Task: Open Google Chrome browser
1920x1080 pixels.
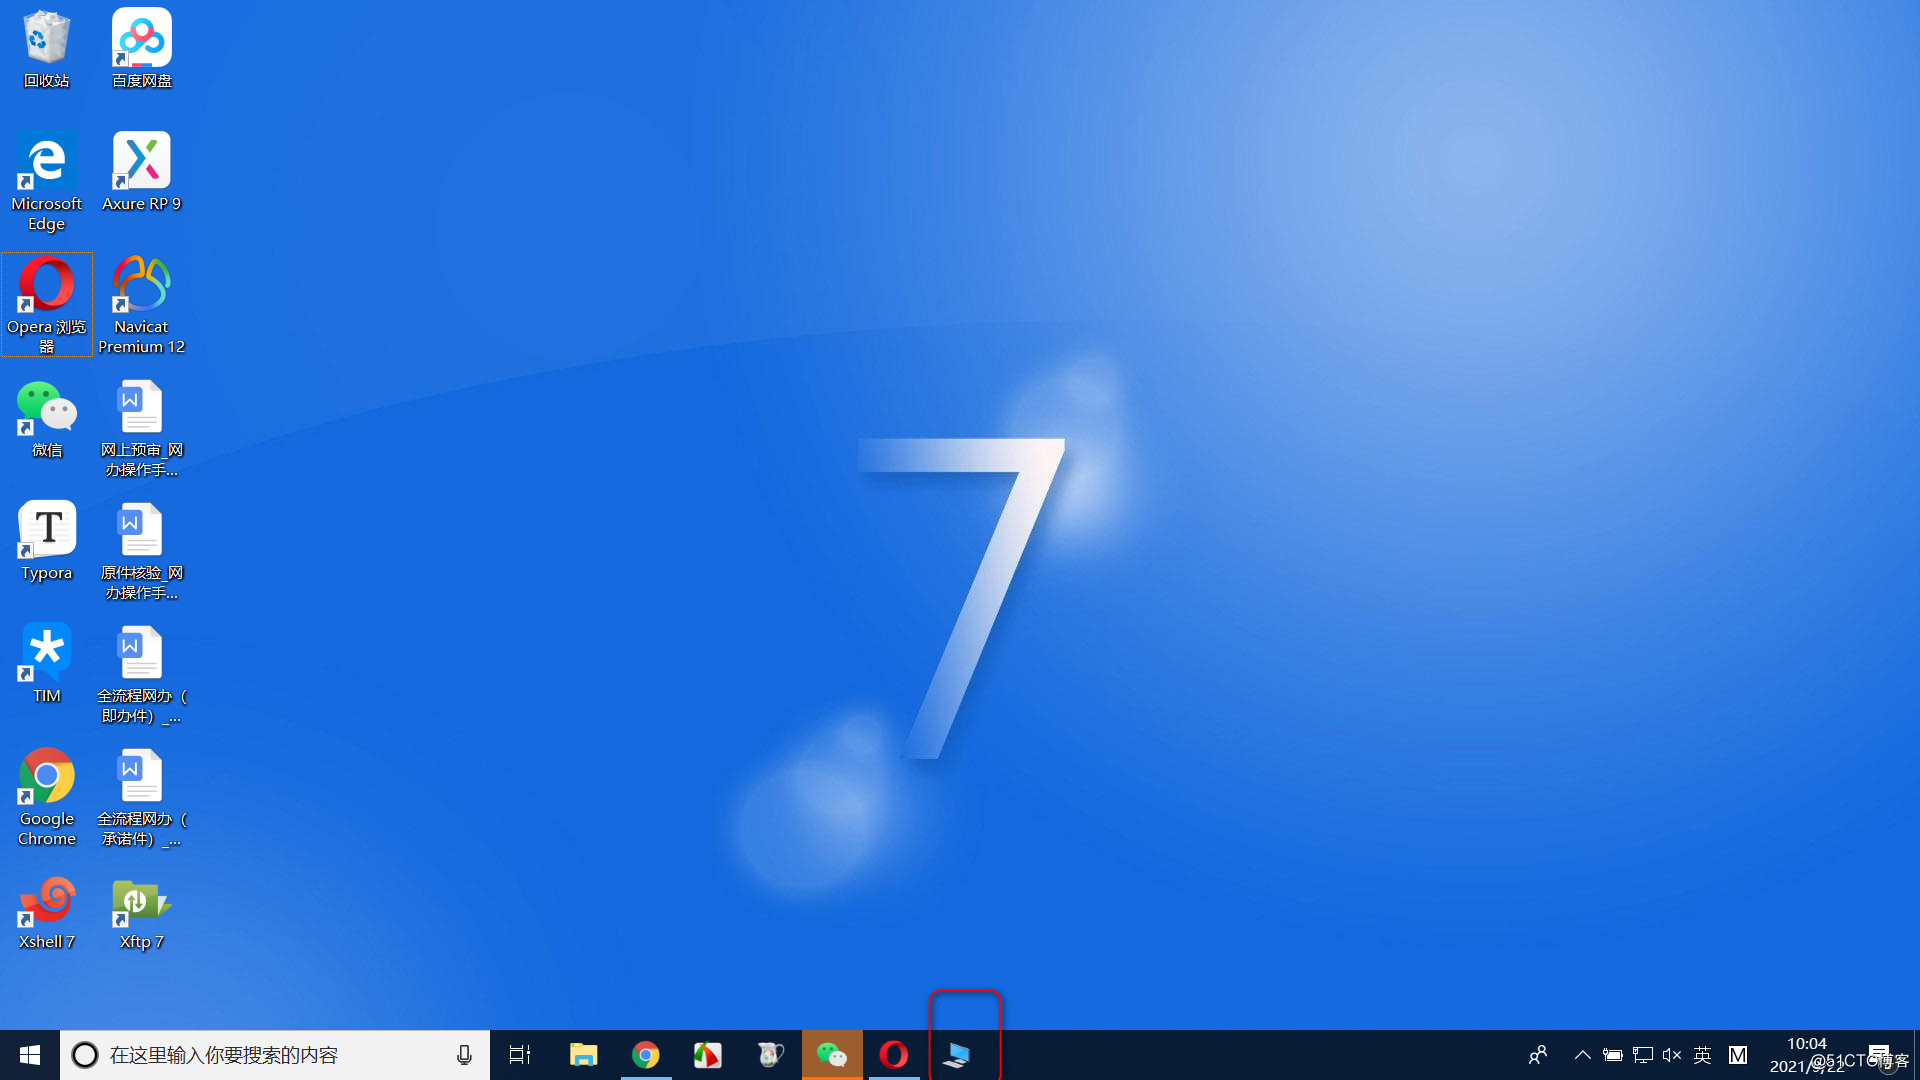Action: coord(44,778)
